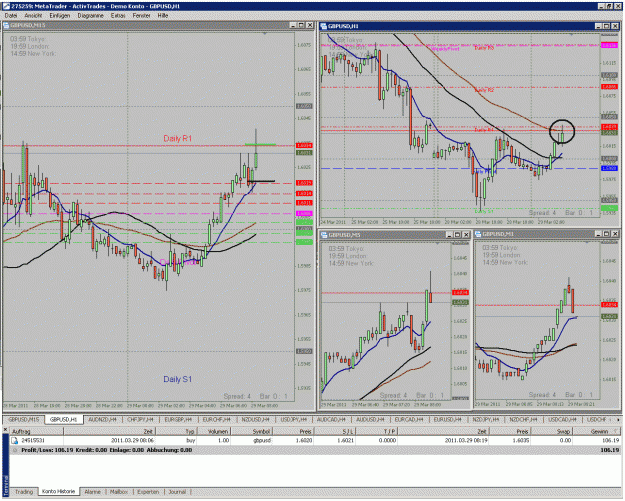Switch to the EURCAD,H4 chart tab
The width and height of the screenshot is (625, 501).
click(408, 420)
